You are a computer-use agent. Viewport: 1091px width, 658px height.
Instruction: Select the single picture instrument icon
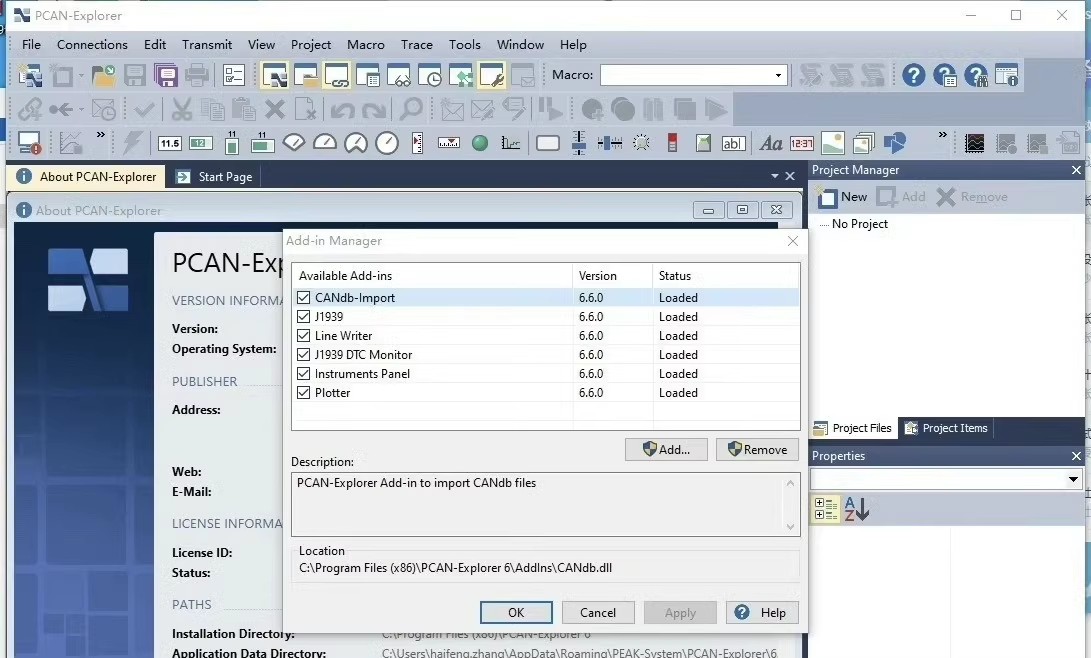[x=832, y=143]
